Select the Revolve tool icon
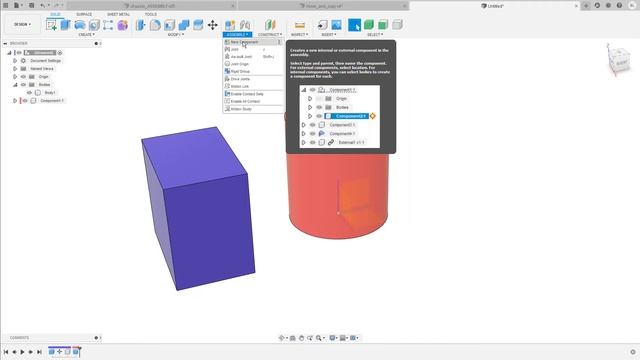Viewport: 640px width, 360px height. (80, 25)
